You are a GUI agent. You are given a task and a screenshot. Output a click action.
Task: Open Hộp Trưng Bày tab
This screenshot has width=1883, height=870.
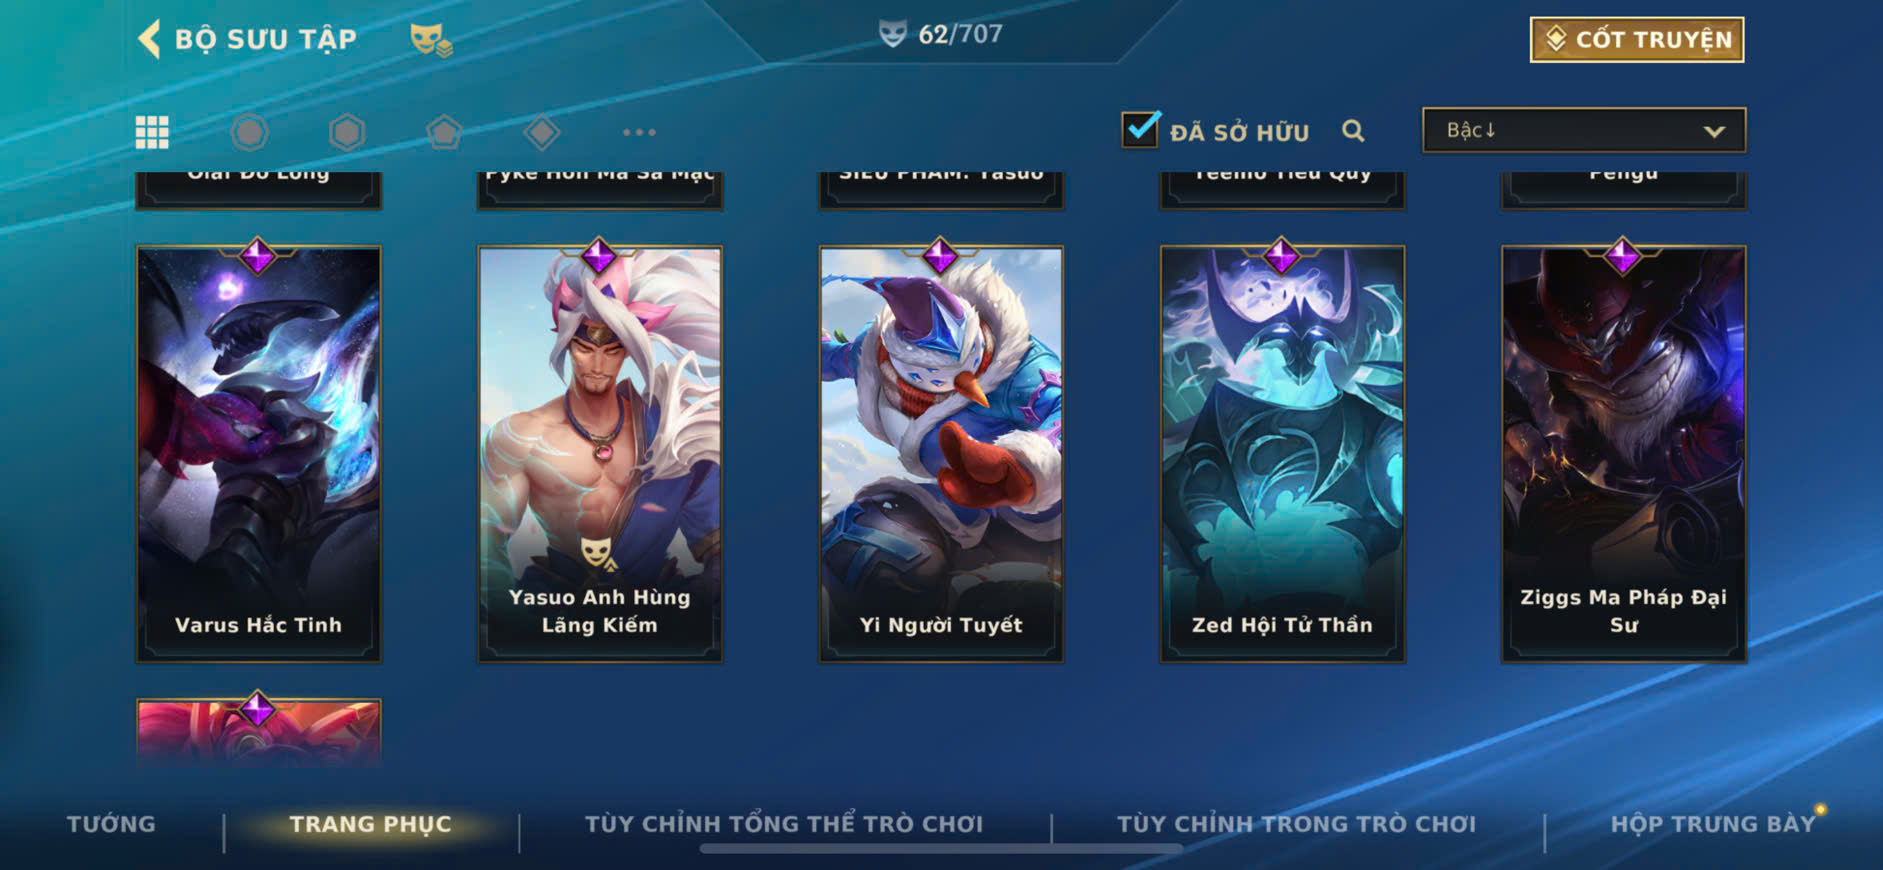[x=1712, y=824]
